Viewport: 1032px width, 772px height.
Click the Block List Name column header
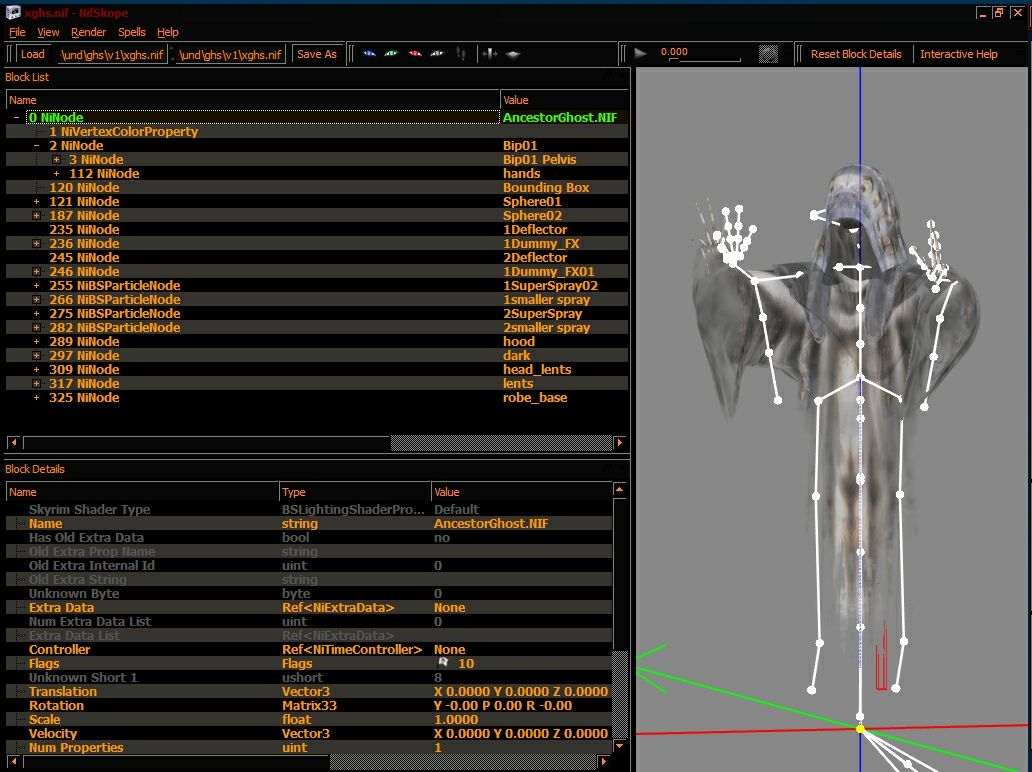point(253,100)
